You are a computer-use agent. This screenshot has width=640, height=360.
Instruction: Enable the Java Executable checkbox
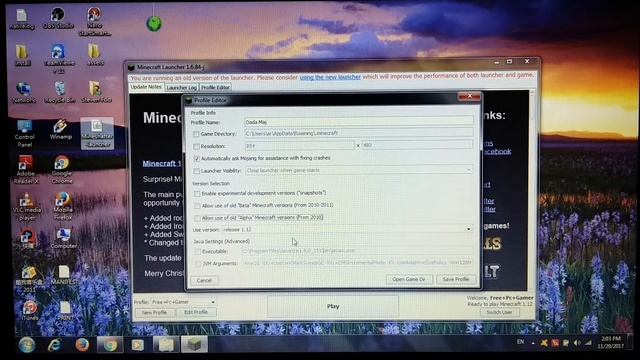pyautogui.click(x=198, y=252)
